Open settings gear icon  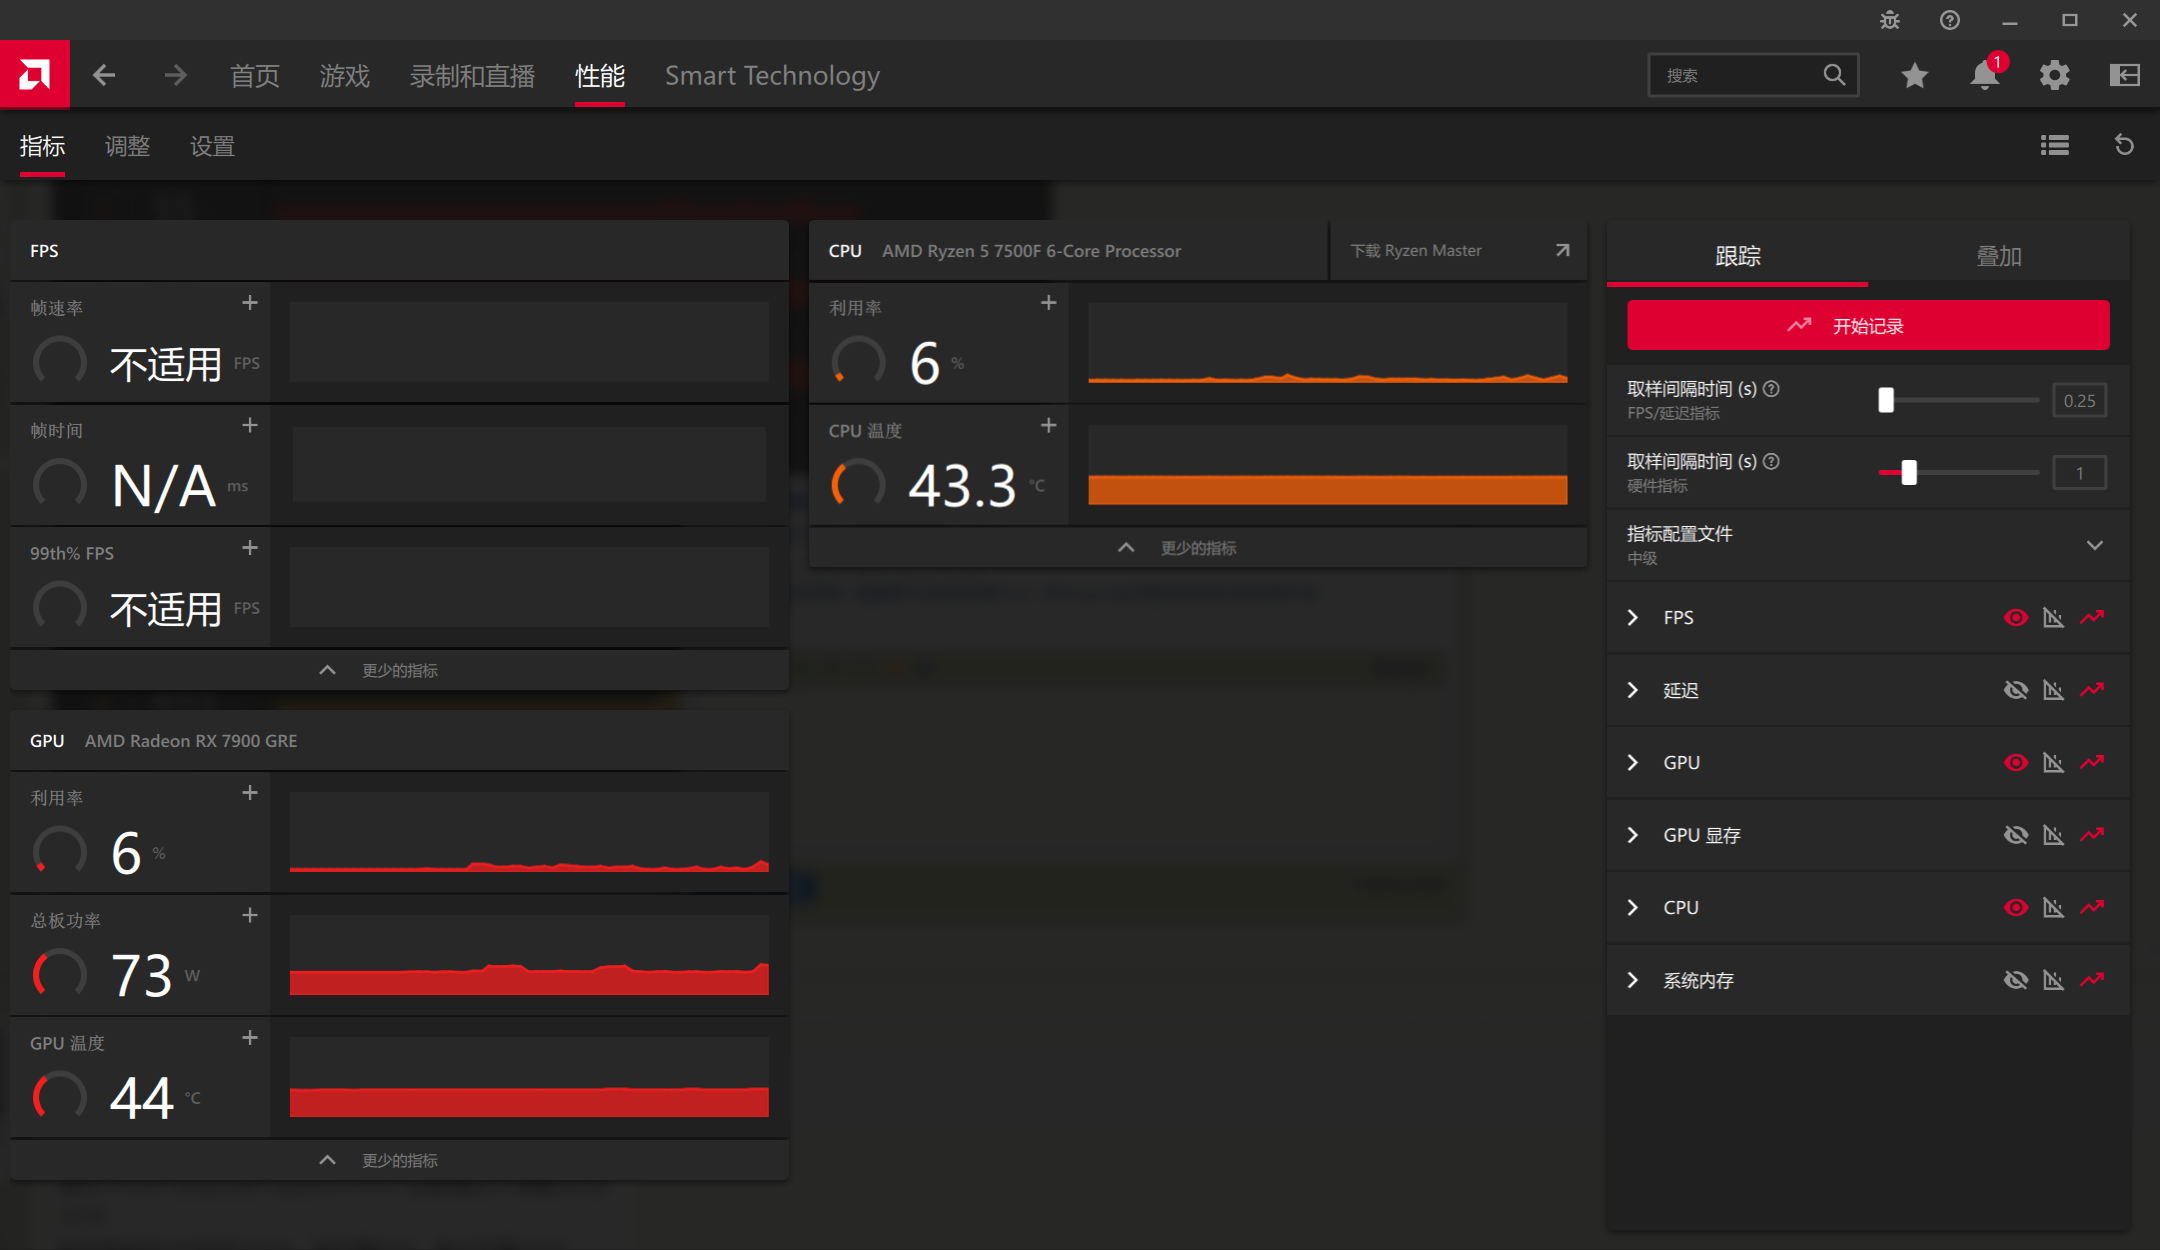tap(2055, 75)
